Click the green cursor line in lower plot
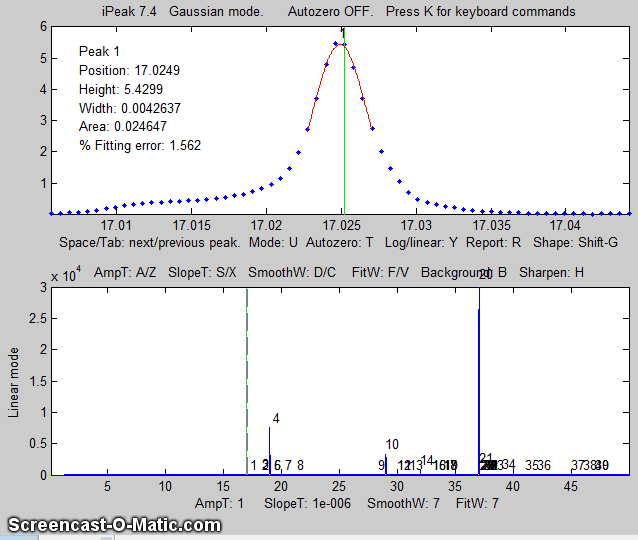Viewport: 638px width, 540px height. coord(247,380)
